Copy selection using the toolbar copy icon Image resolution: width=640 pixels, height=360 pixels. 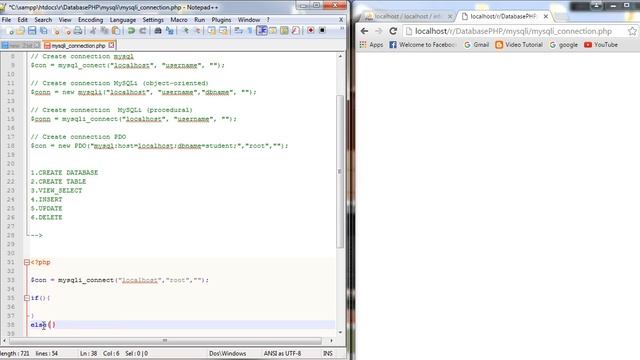[x=104, y=31]
